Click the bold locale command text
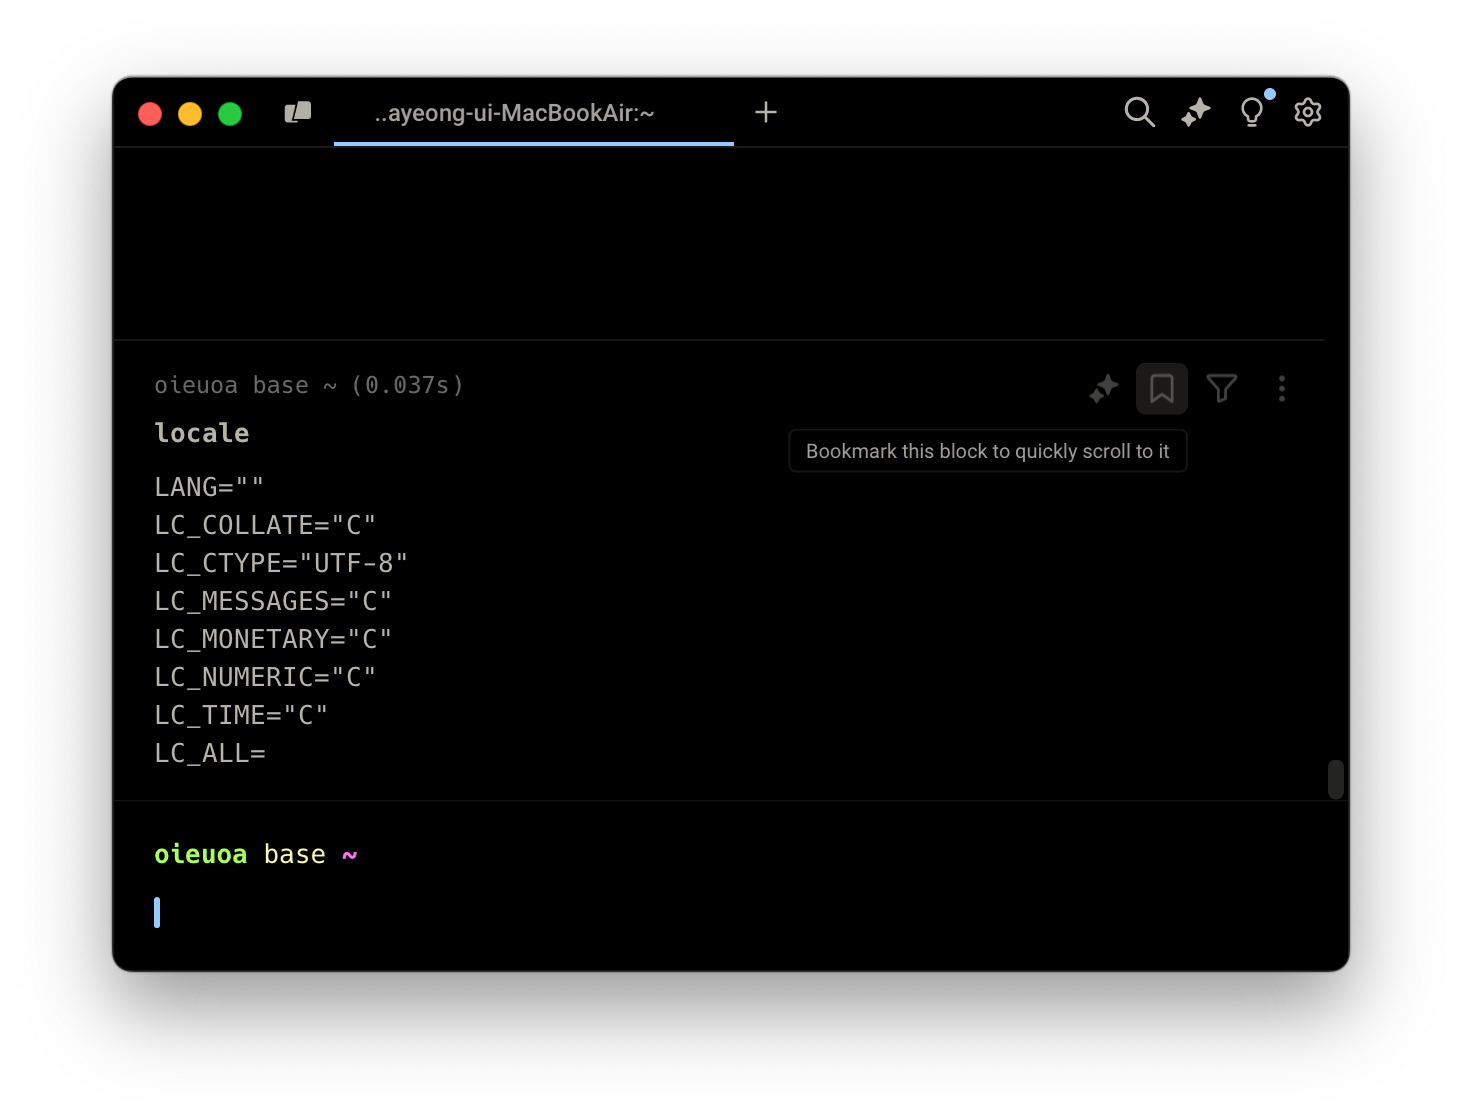 202,433
